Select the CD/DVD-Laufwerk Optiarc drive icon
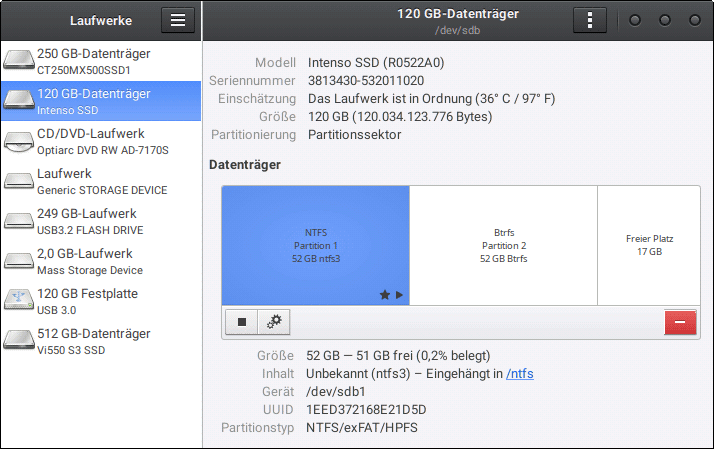This screenshot has width=714, height=449. tap(19, 141)
